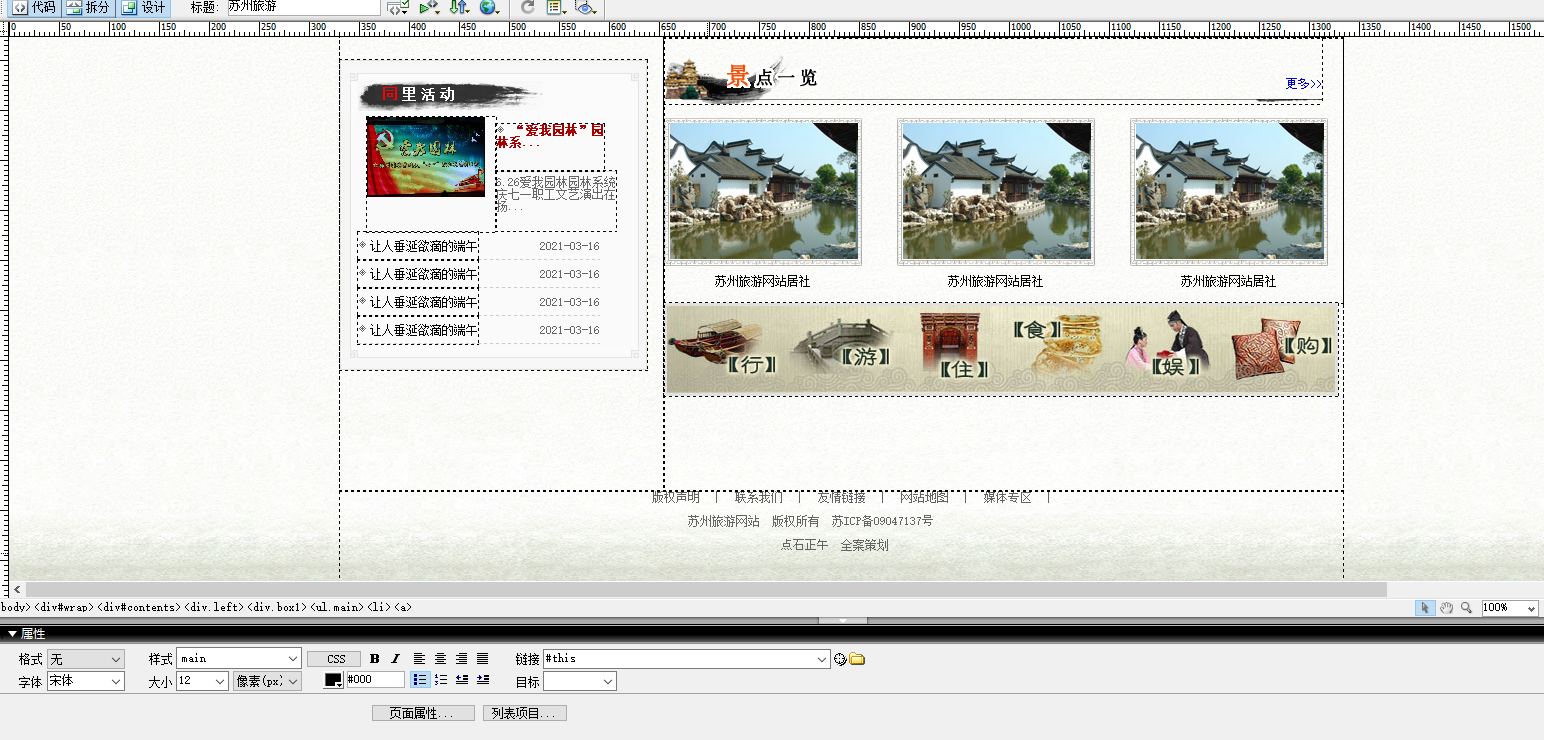Browse for link file with folder icon

[857, 659]
